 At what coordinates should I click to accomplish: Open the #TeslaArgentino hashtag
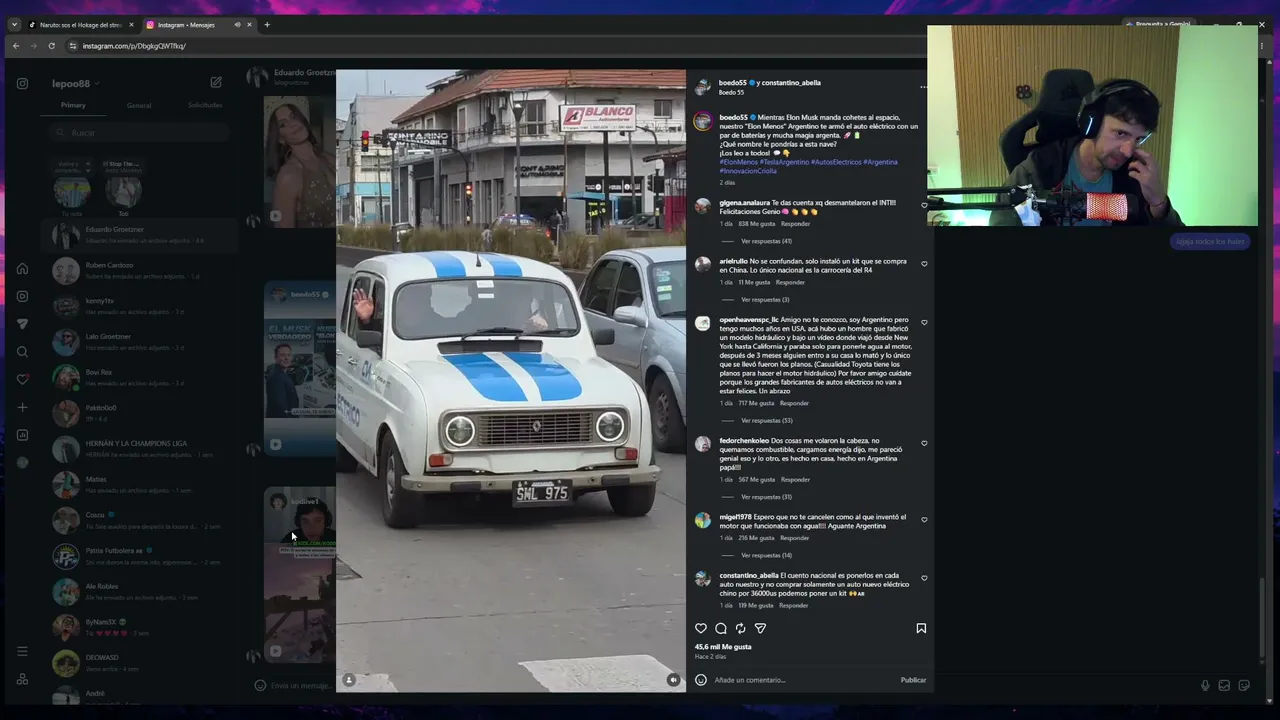784,162
